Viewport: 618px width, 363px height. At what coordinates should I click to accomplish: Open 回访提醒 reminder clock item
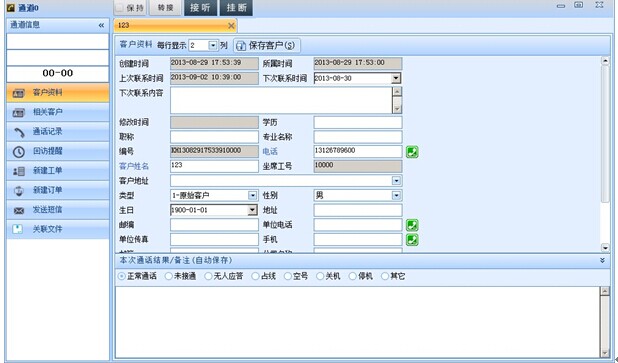(58, 151)
